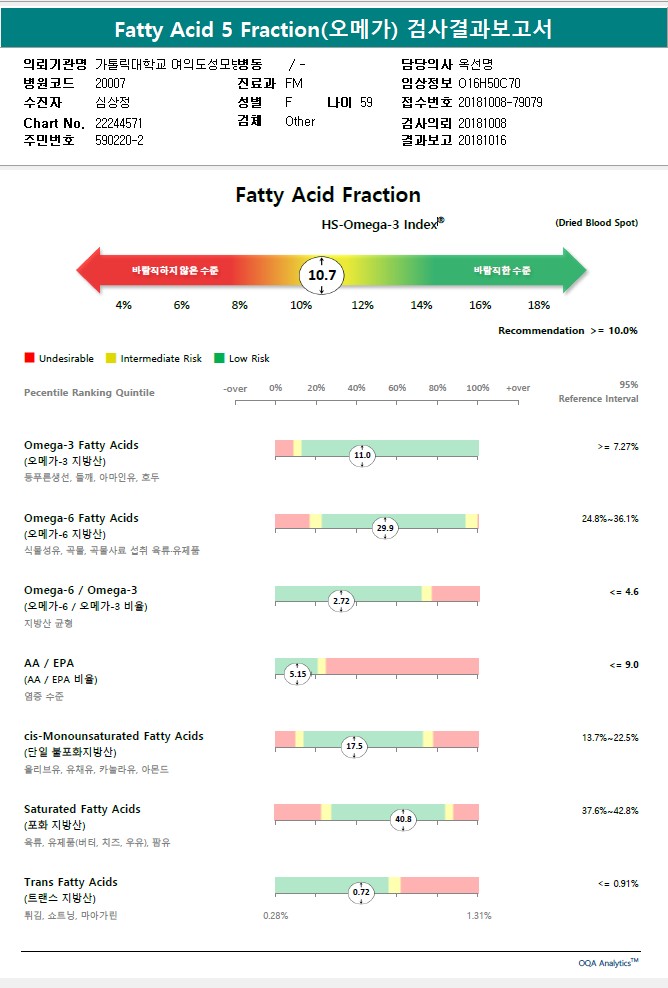Click the Fatty Acid 5 Fraction title banner
The width and height of the screenshot is (668, 988).
pyautogui.click(x=333, y=29)
